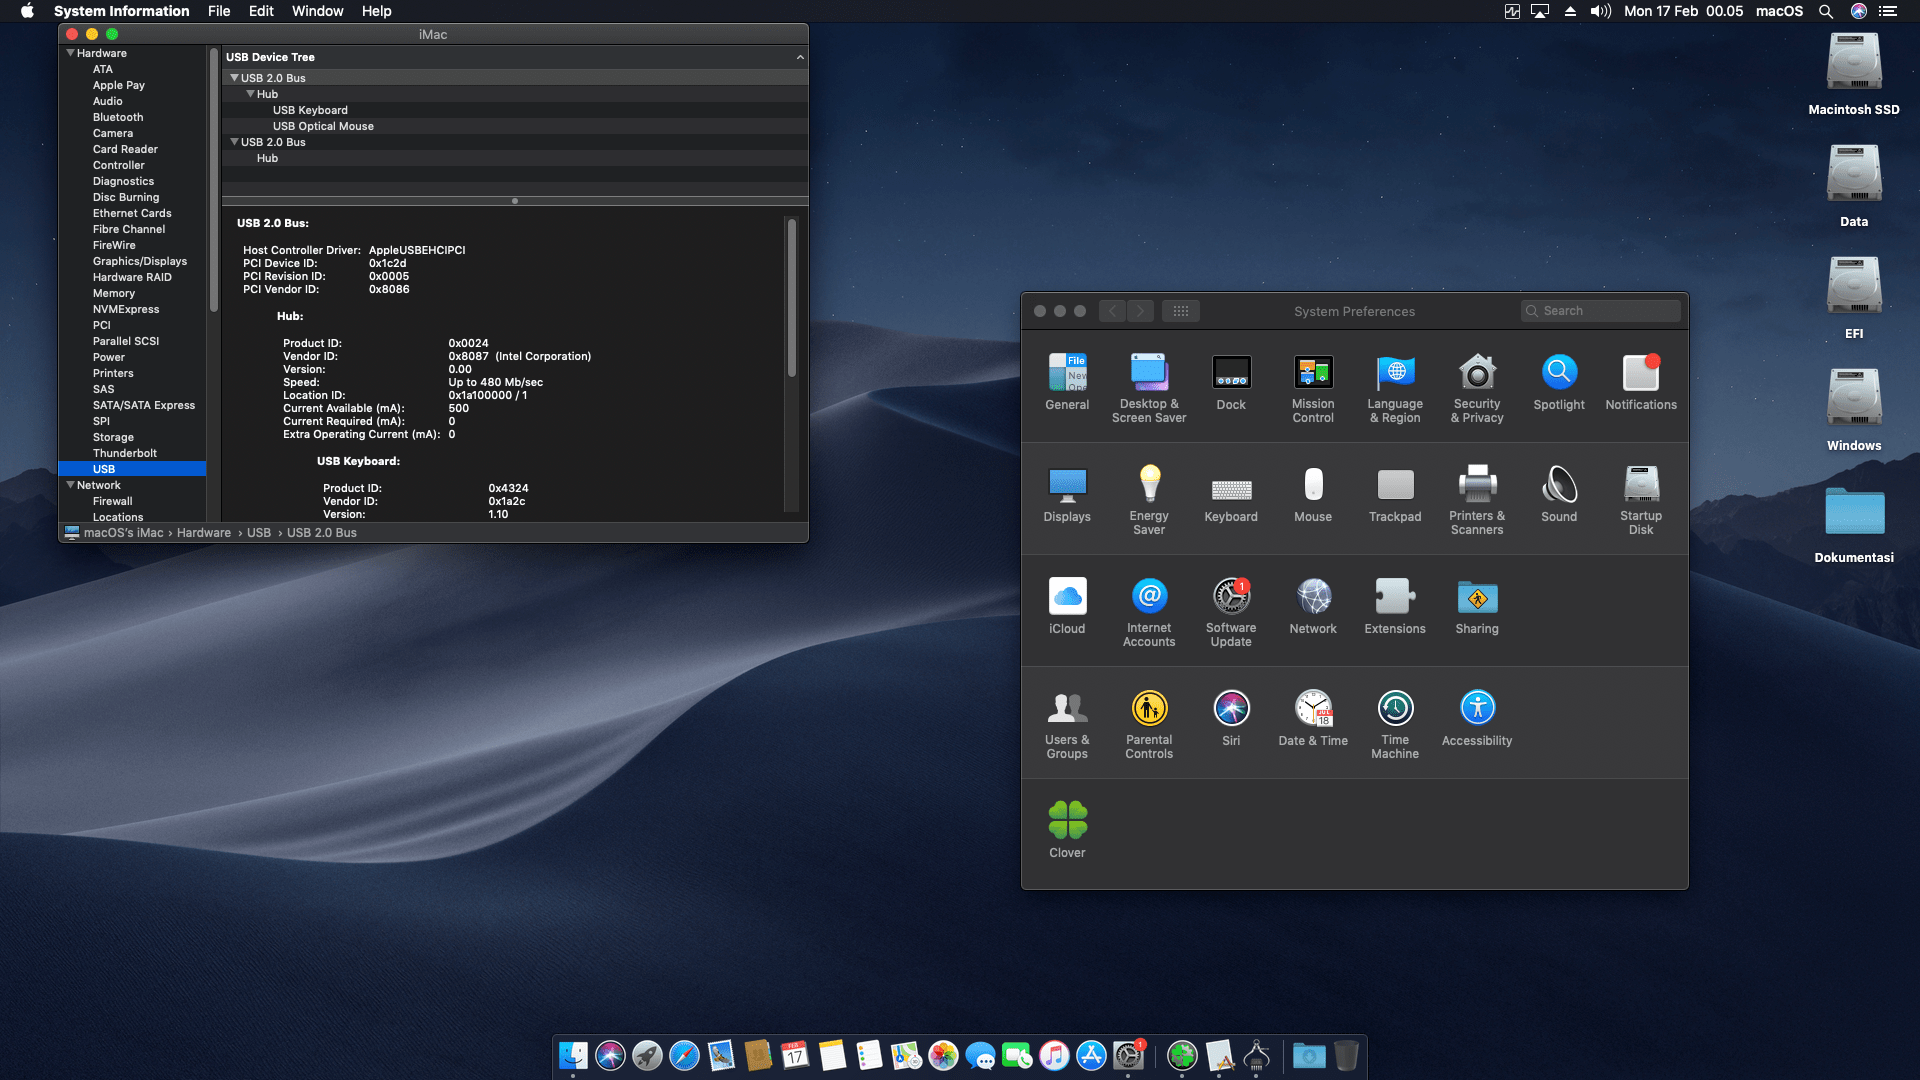Select USB Keyboard in device tree

tap(310, 110)
